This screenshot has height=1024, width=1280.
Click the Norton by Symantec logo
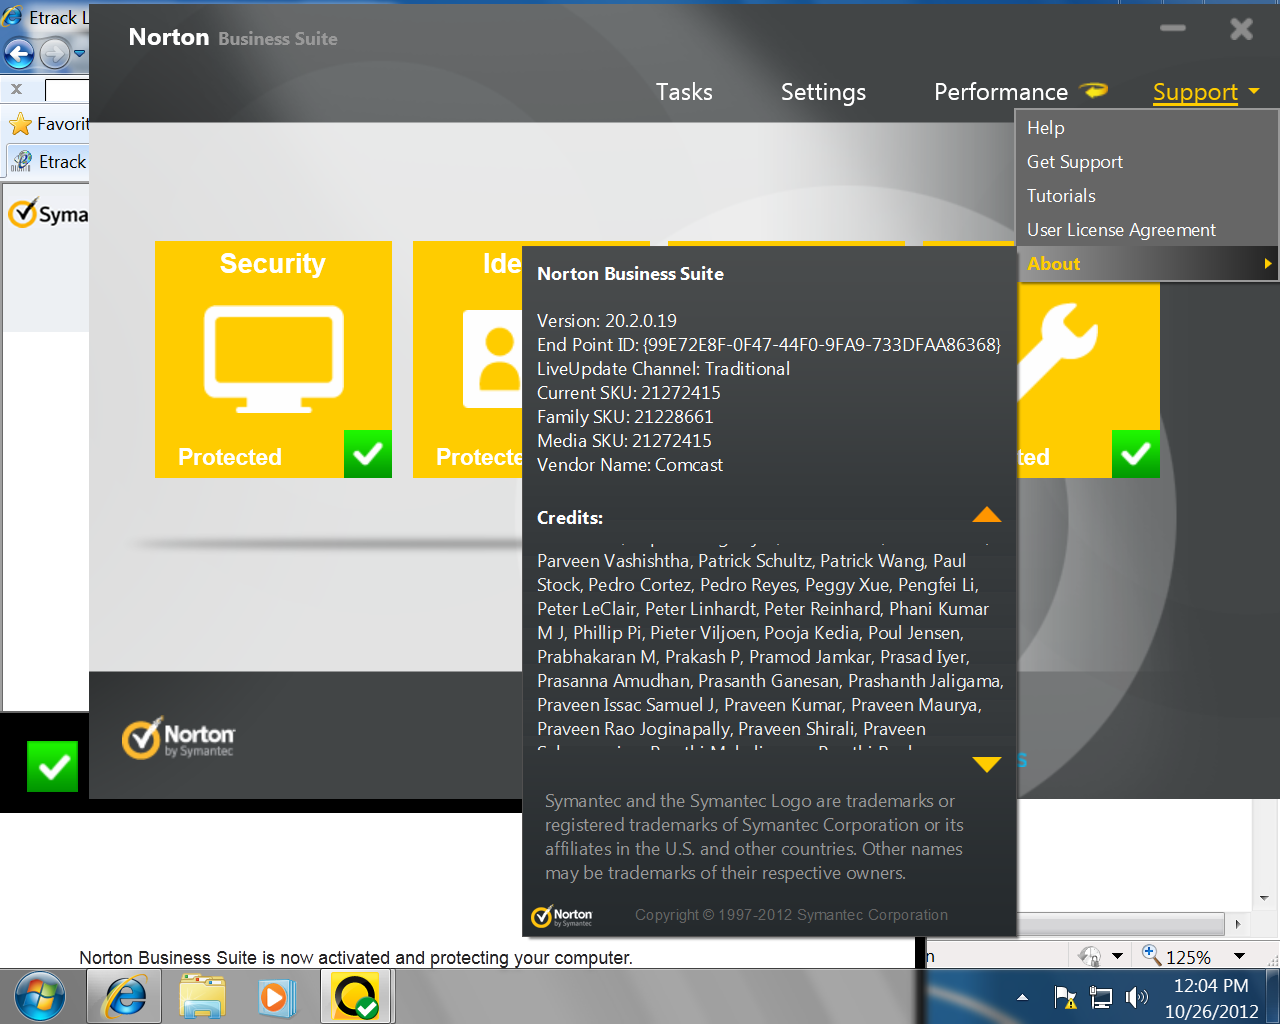pyautogui.click(x=179, y=739)
